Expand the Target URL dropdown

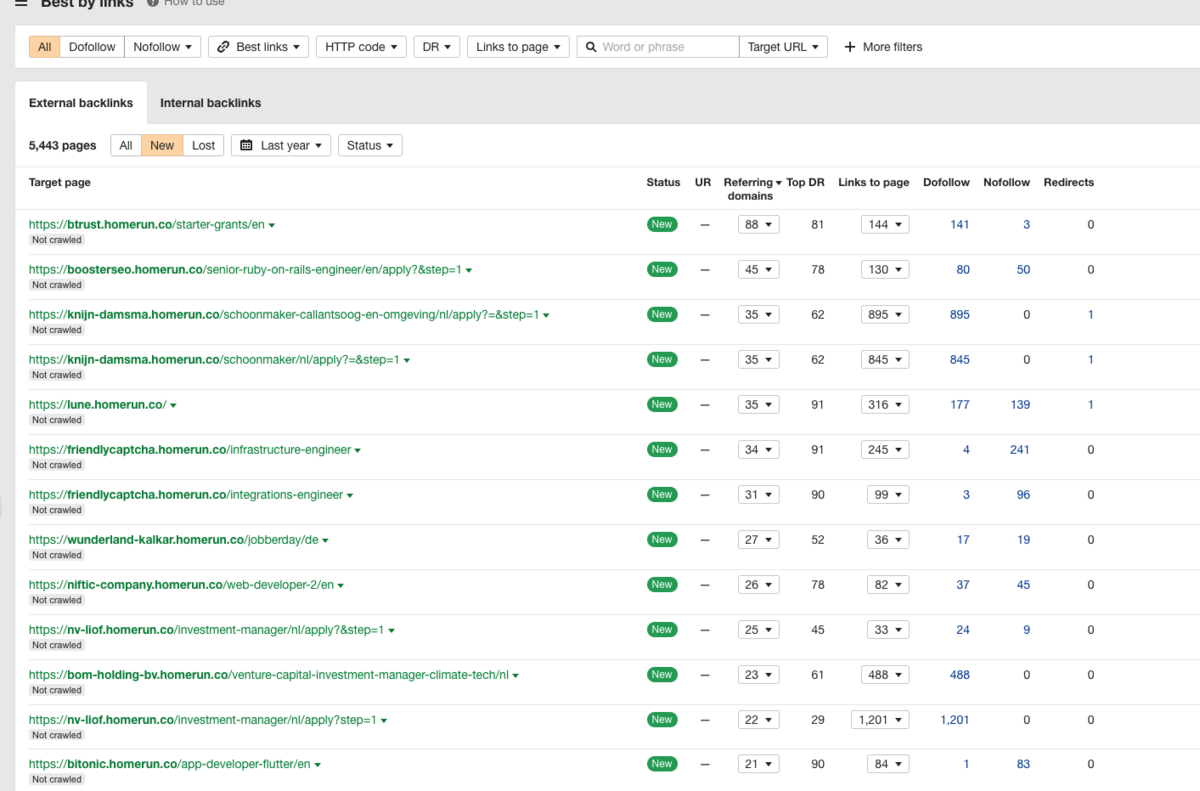(x=783, y=47)
